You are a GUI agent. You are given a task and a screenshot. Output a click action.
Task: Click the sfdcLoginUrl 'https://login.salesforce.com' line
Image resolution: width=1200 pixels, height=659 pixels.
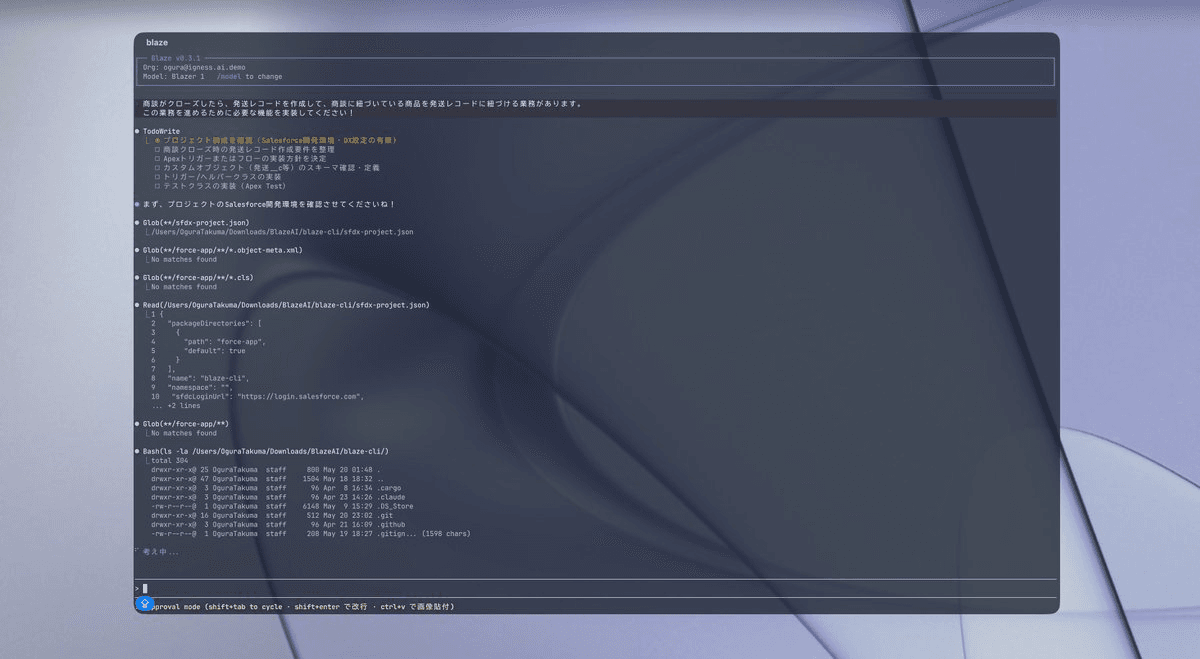266,396
